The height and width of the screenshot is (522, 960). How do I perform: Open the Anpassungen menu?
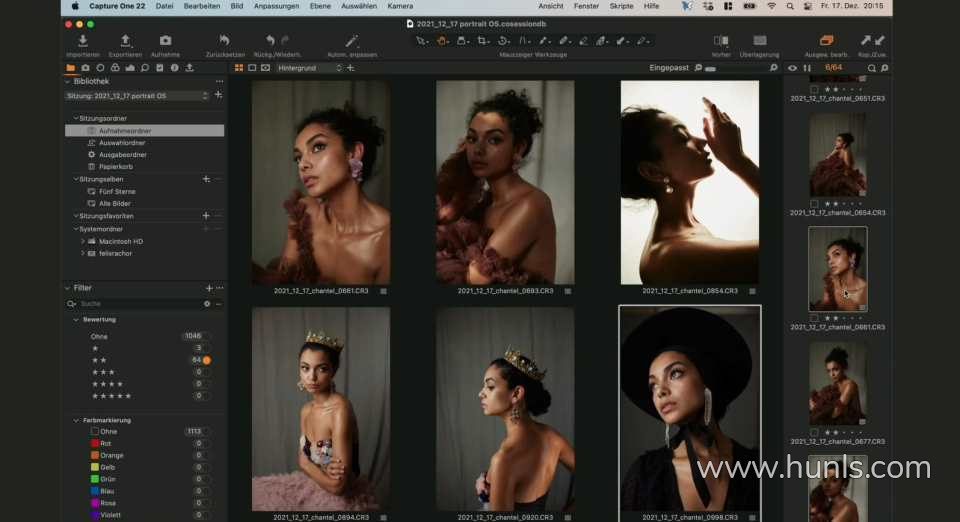pyautogui.click(x=276, y=6)
